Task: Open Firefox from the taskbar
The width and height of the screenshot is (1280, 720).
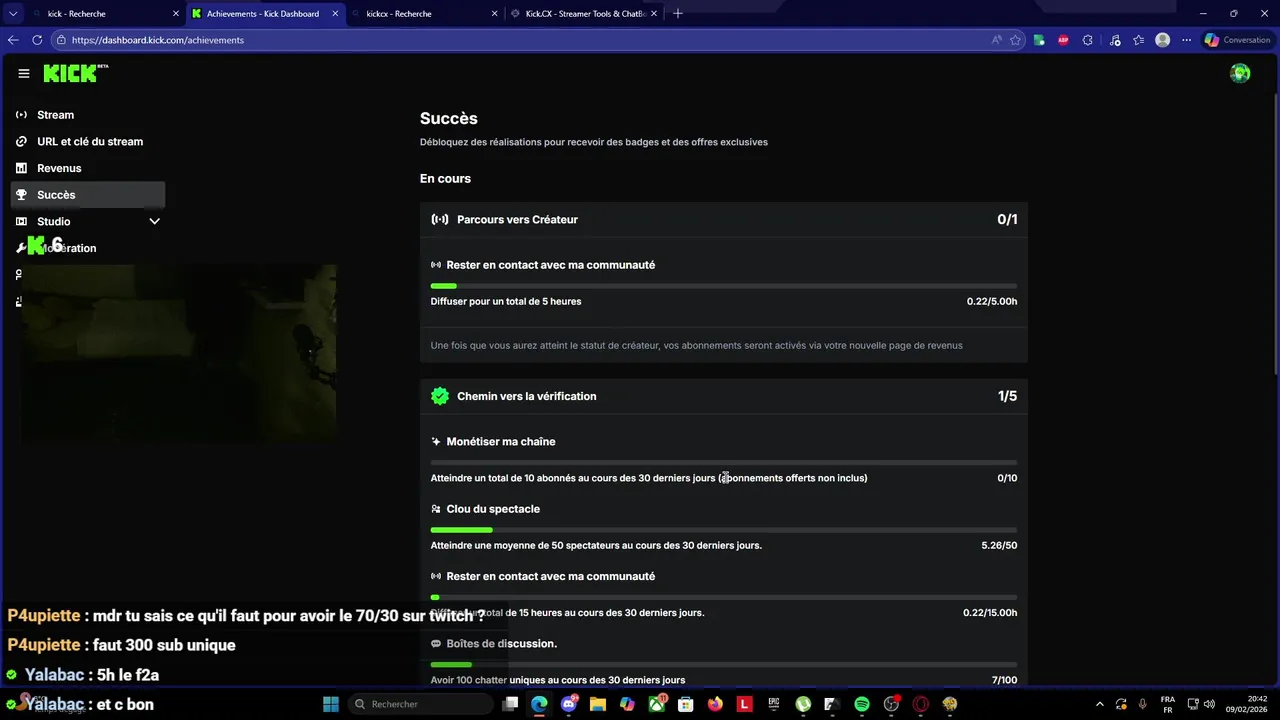Action: point(715,704)
